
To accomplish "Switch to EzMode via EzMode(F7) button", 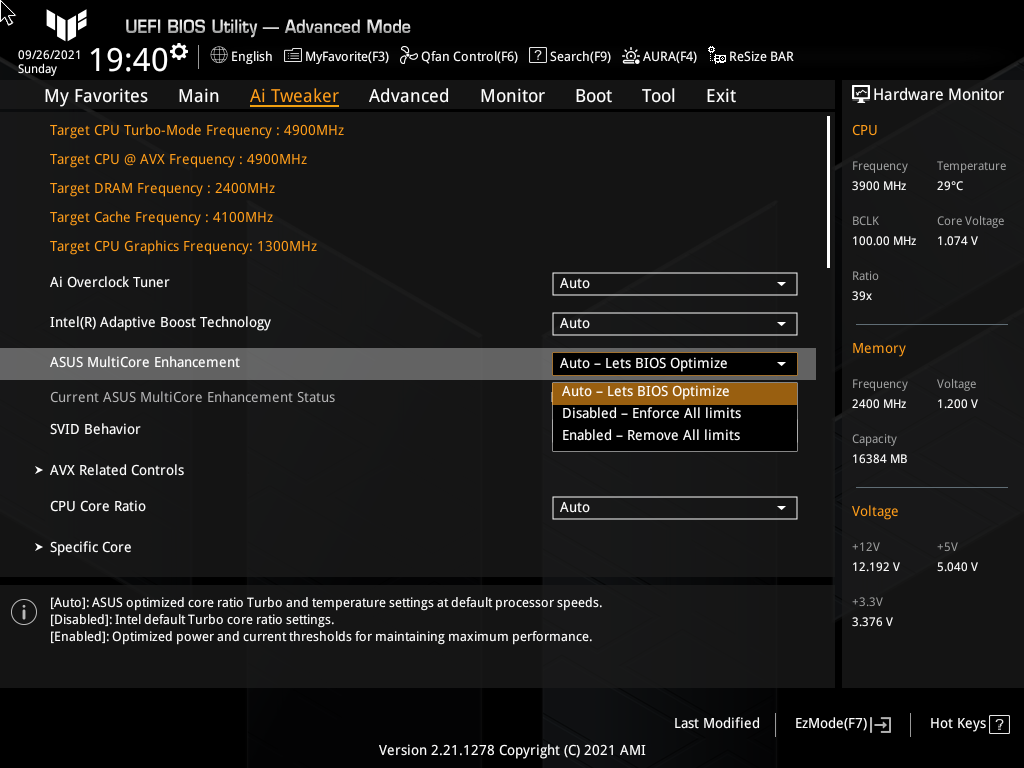I will click(x=841, y=723).
